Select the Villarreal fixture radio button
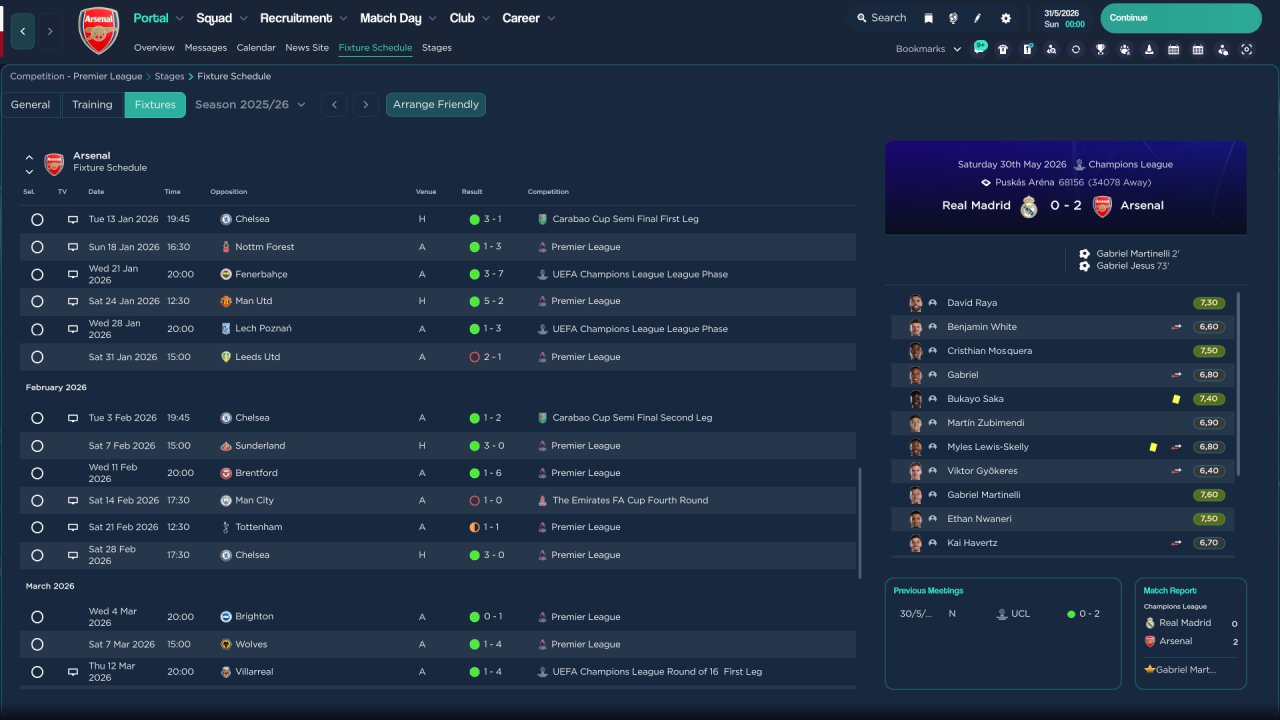The width and height of the screenshot is (1280, 720). coord(37,672)
